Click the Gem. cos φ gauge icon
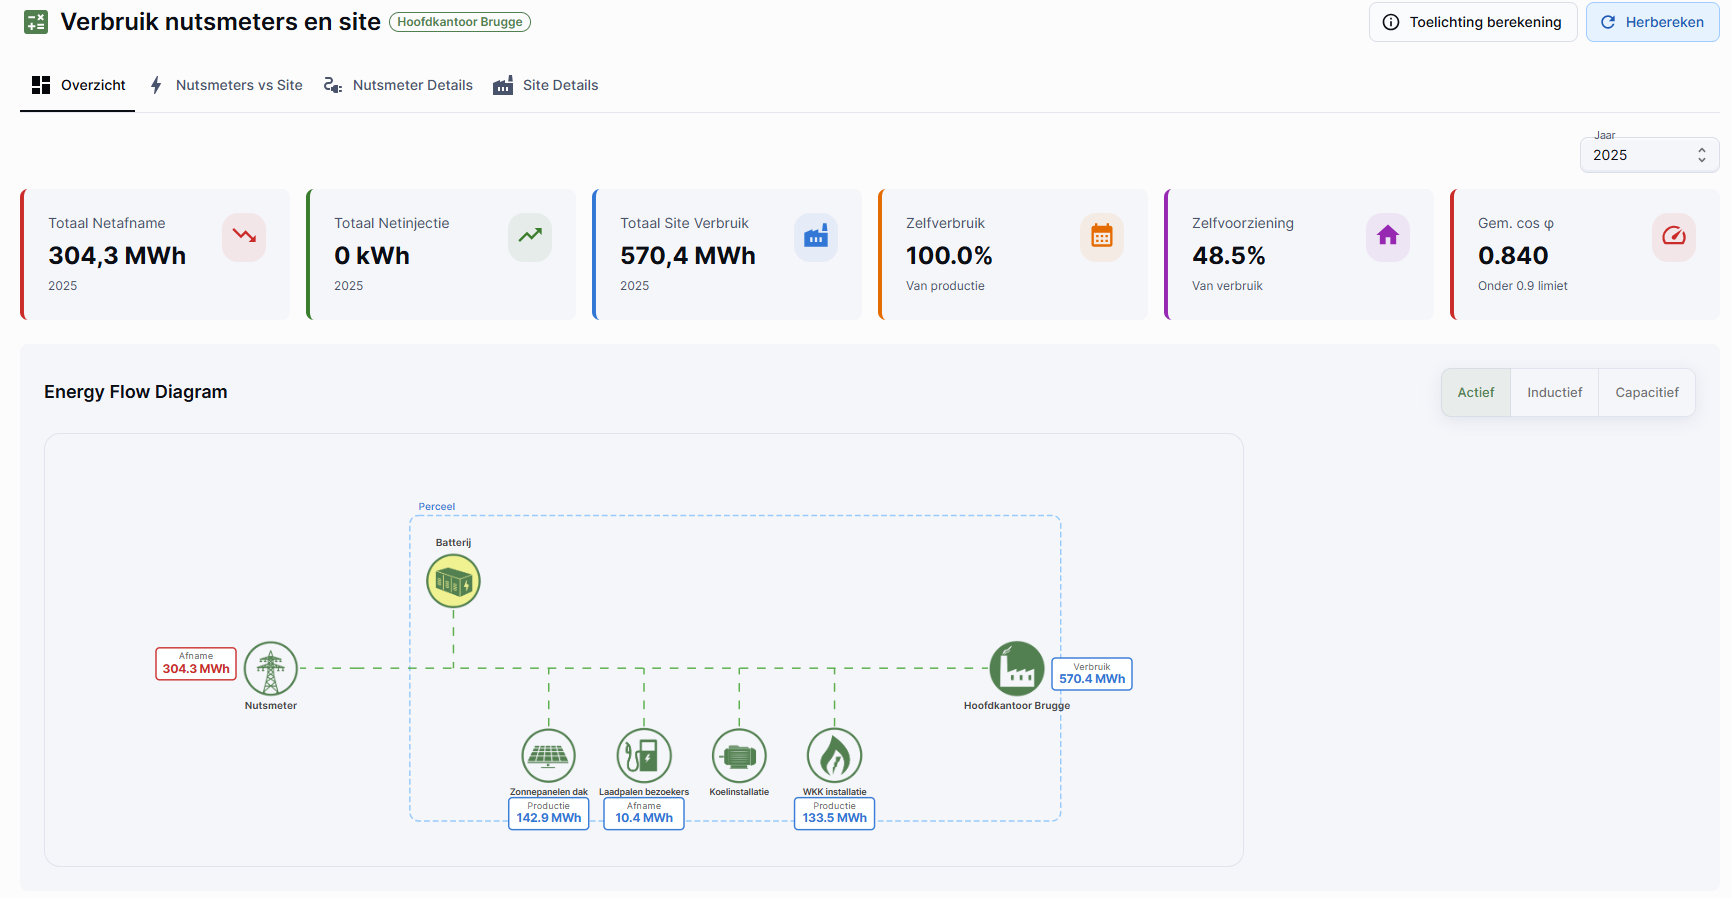1732x898 pixels. point(1674,236)
